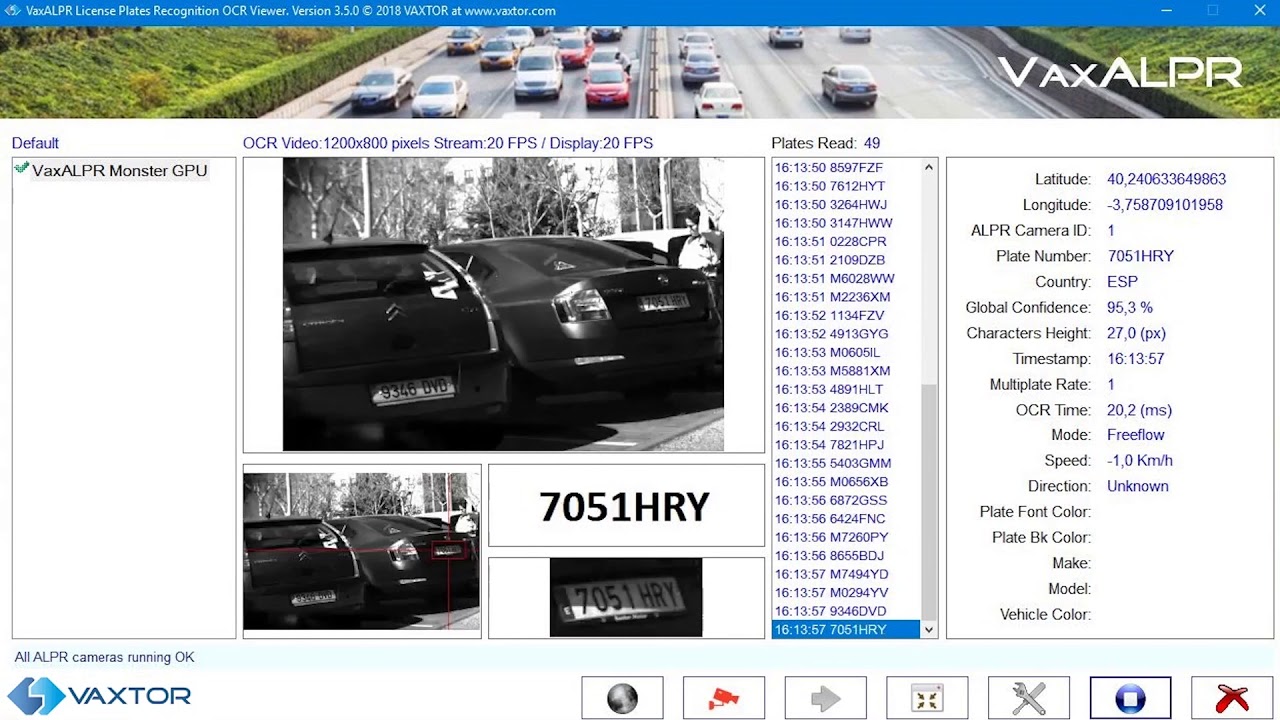Open the wrench and screwdriver settings
This screenshot has height=720, width=1280.
tap(1028, 698)
